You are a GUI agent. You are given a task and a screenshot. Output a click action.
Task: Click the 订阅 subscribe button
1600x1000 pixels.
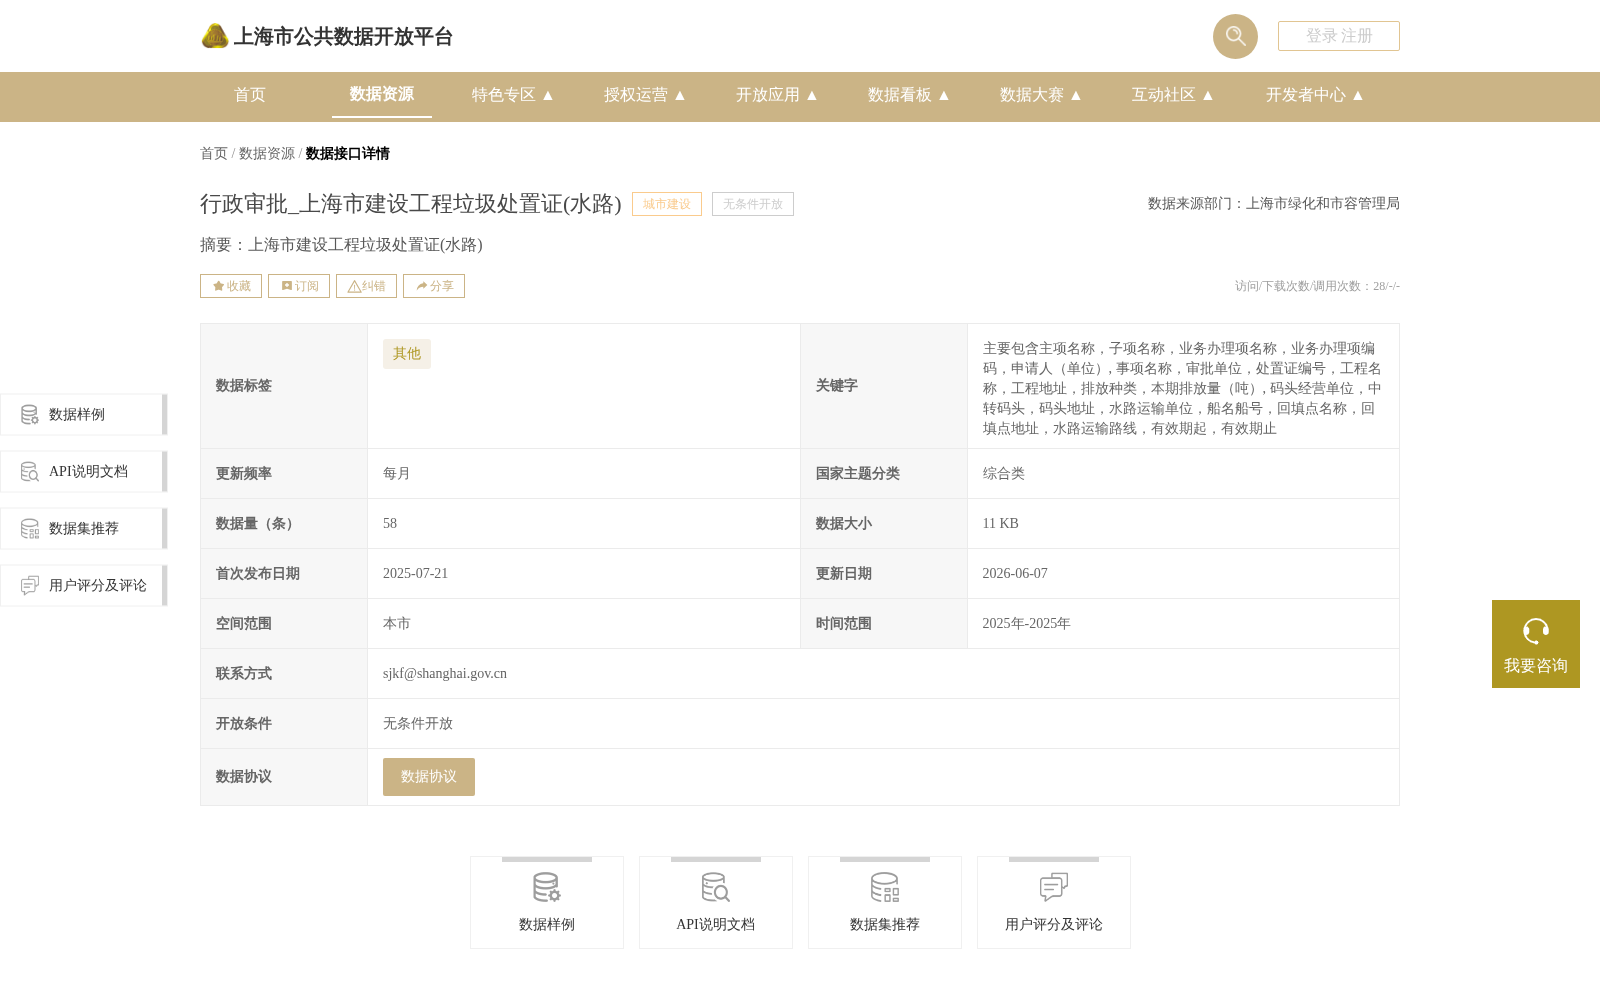299,286
